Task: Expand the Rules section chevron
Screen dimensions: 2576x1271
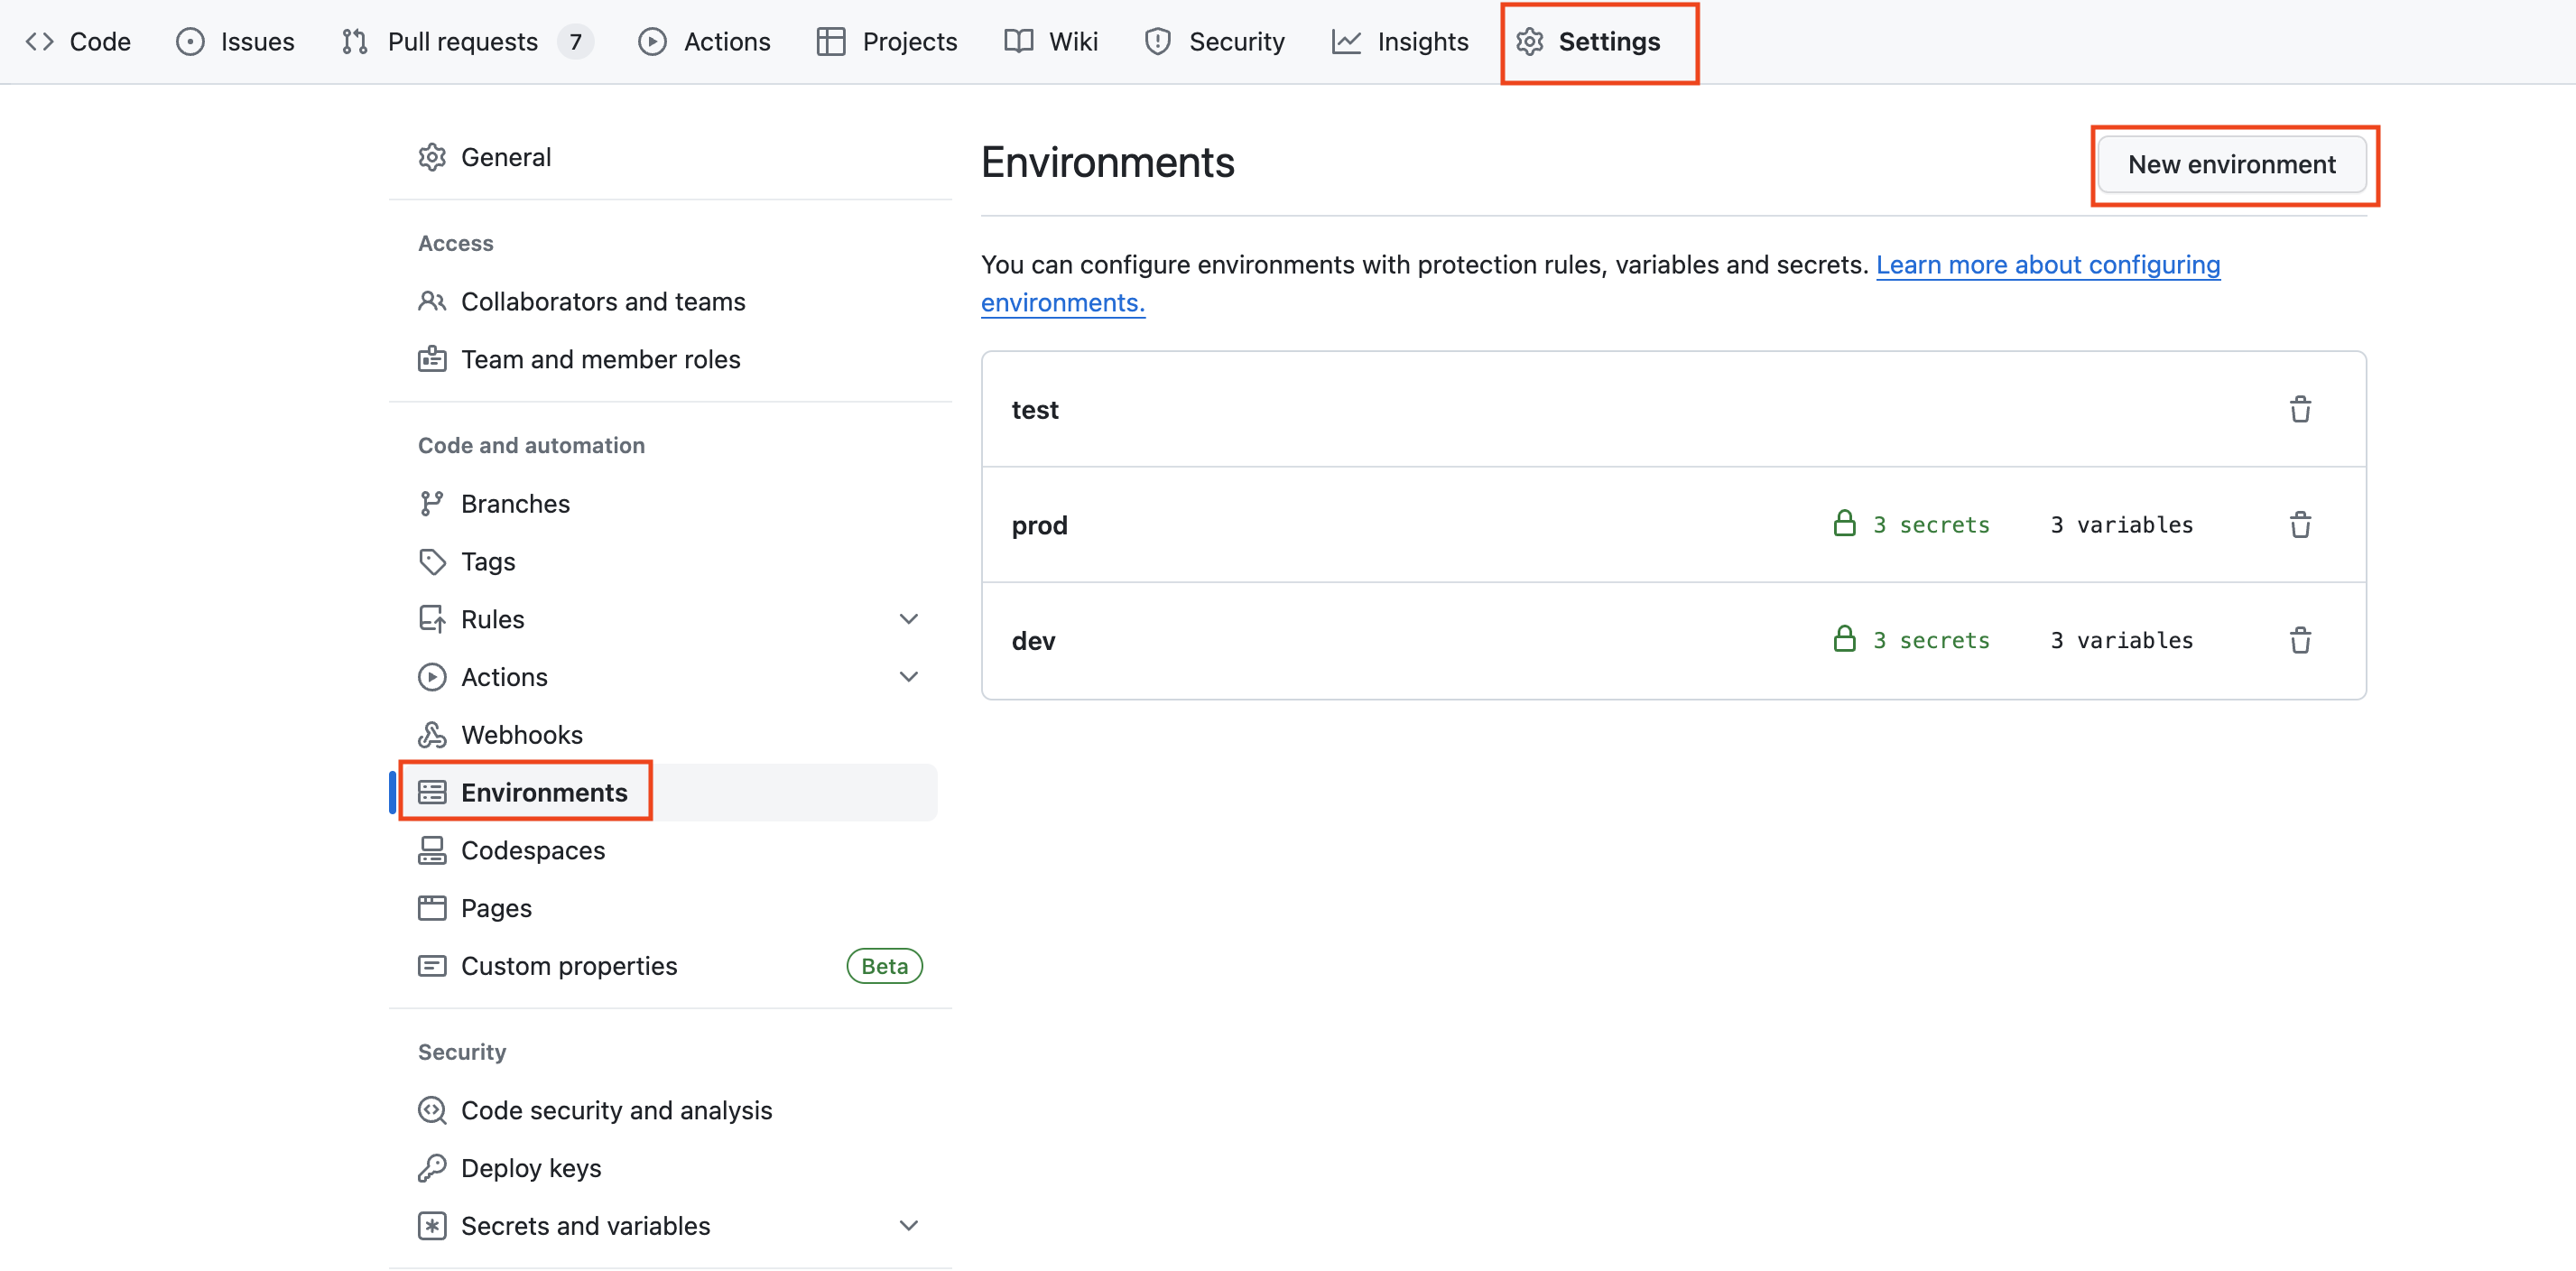Action: 908,618
